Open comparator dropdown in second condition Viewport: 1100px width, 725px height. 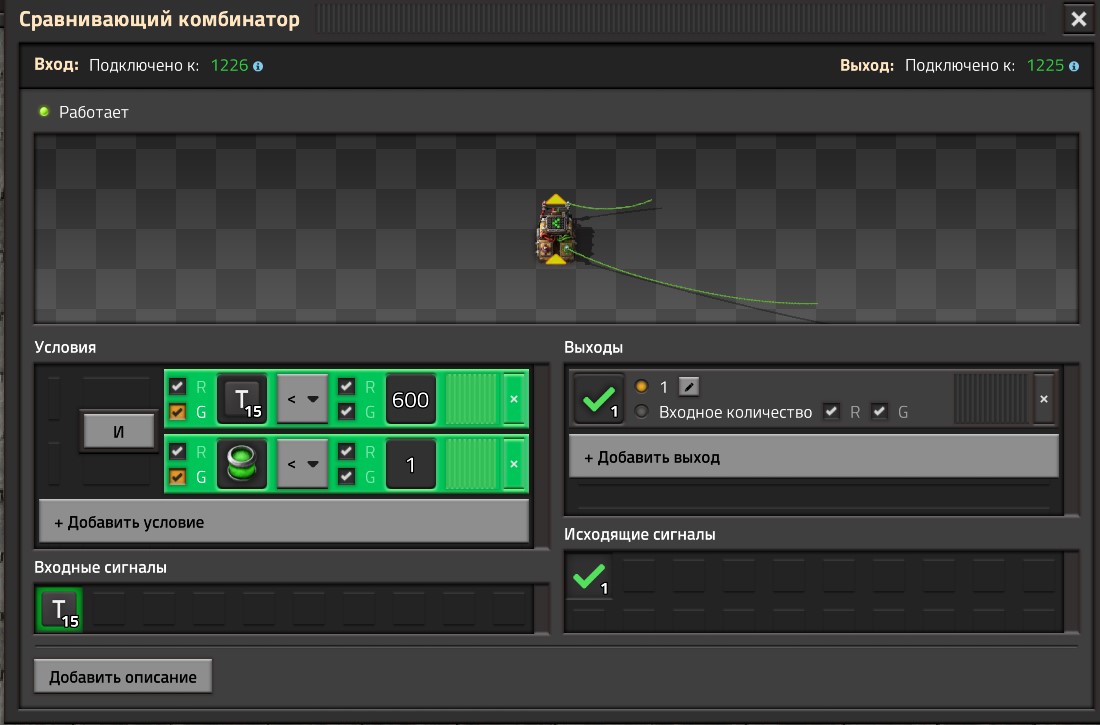302,464
